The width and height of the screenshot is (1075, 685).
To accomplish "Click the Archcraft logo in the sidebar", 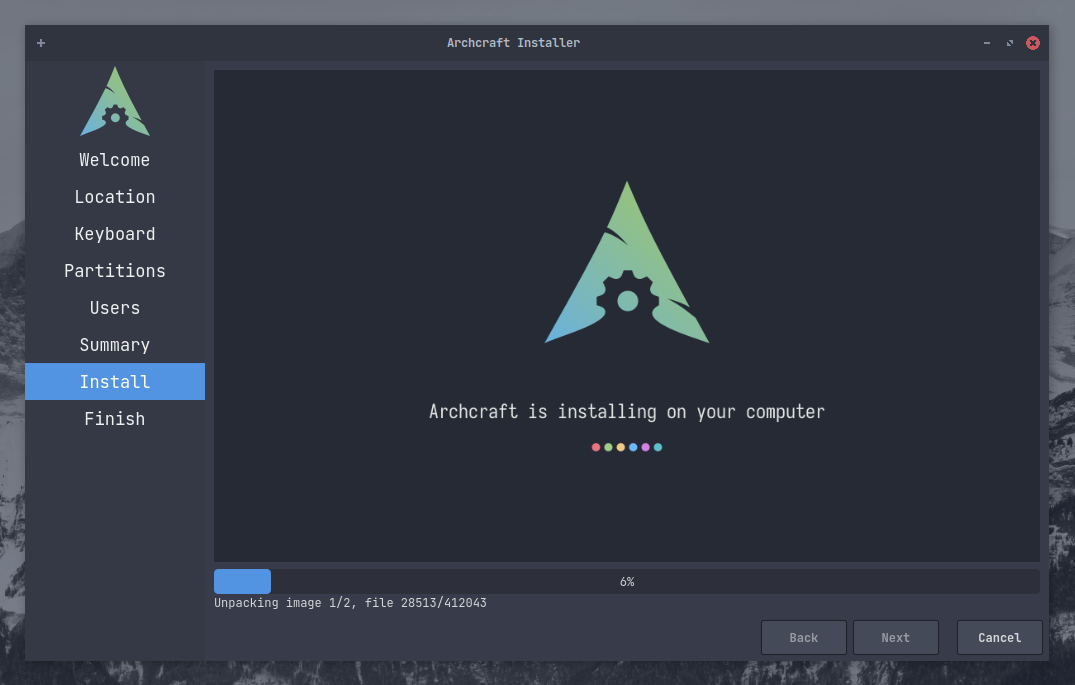I will tap(115, 101).
